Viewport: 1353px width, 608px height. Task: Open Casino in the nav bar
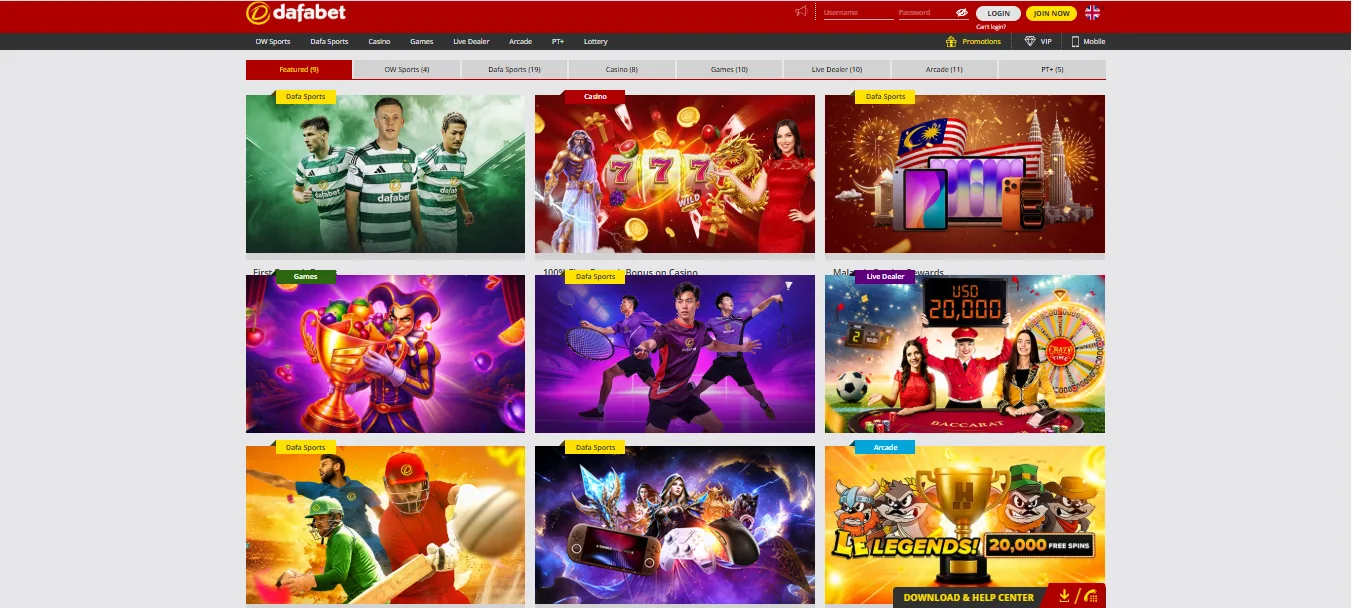(x=379, y=41)
